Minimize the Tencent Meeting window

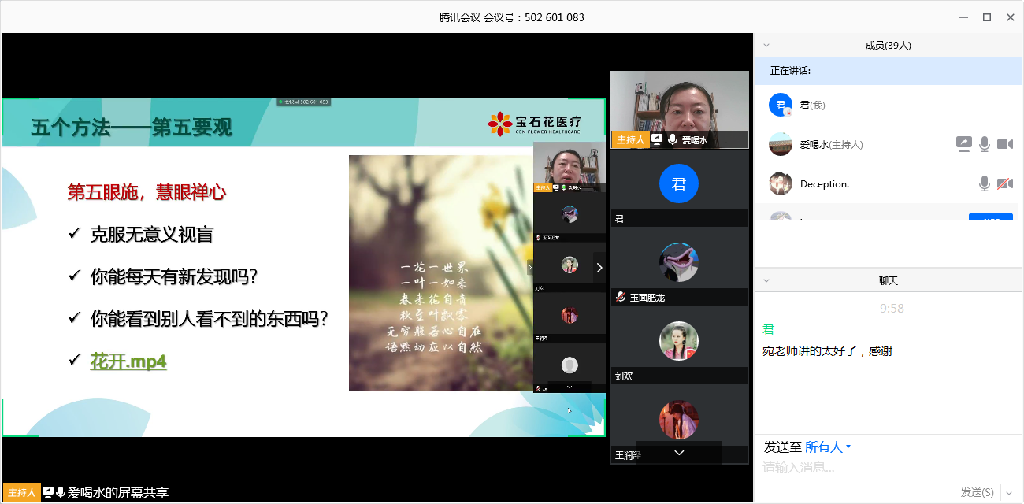(964, 17)
